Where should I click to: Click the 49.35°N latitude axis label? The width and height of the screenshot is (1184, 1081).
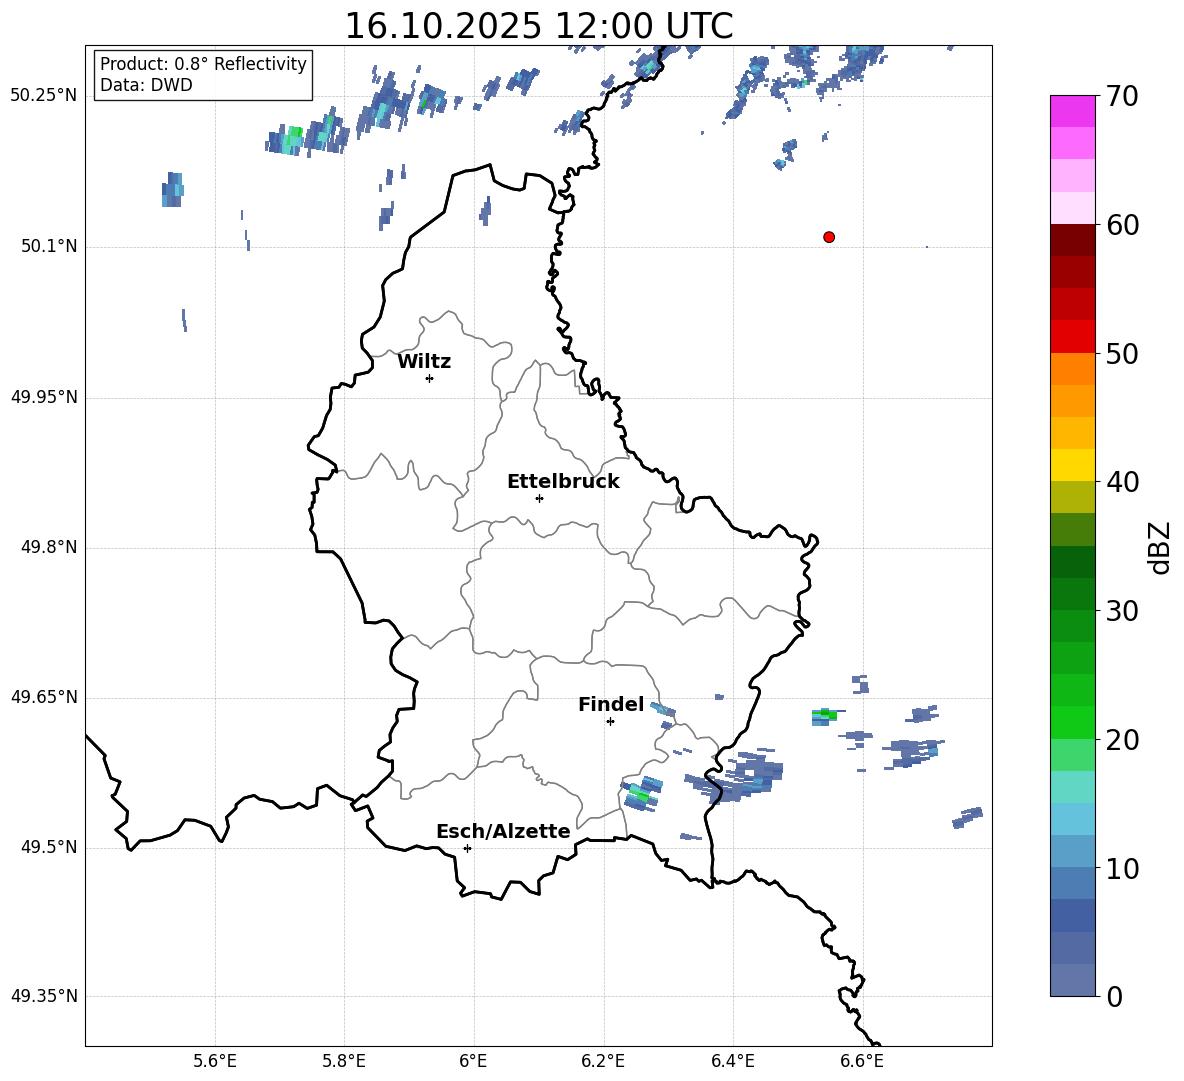coord(43,996)
